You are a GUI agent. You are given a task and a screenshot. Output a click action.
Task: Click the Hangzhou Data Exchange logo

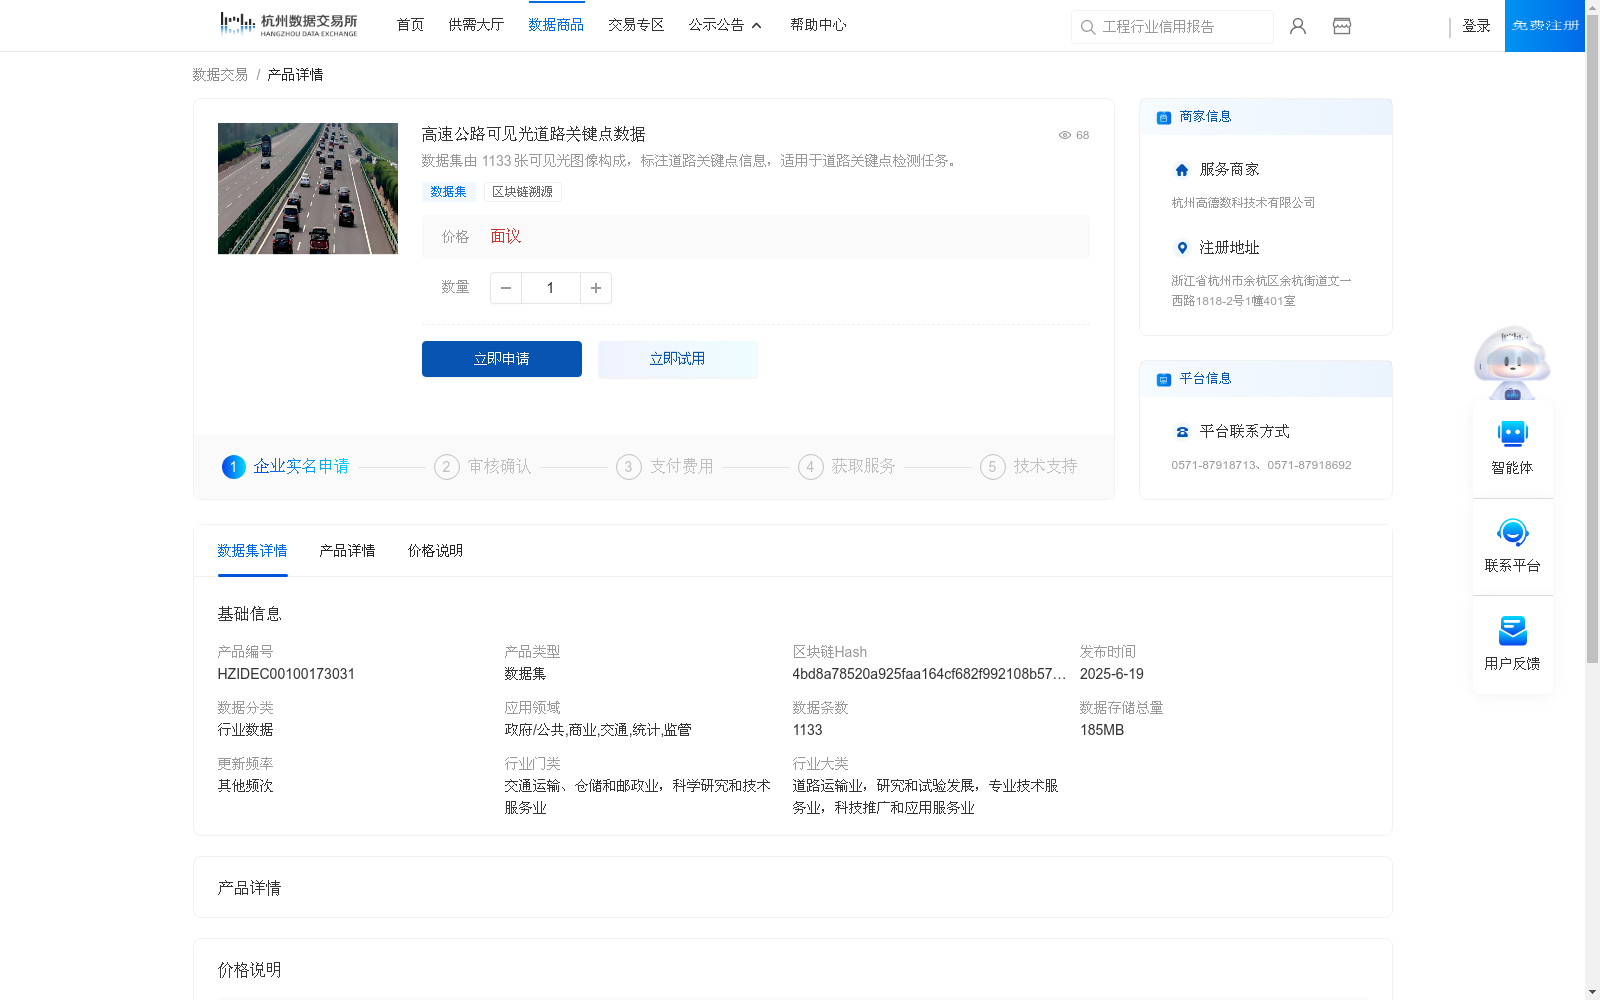click(288, 24)
